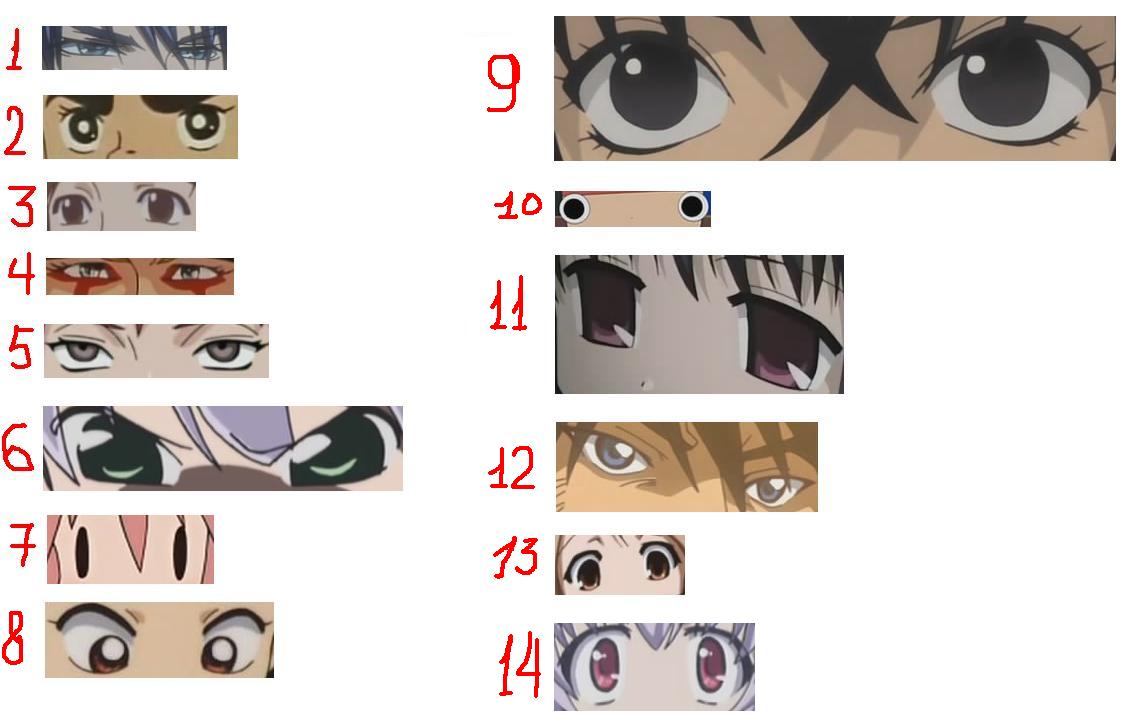Click the red handwritten number 14
The image size is (1138, 726).
[x=520, y=665]
